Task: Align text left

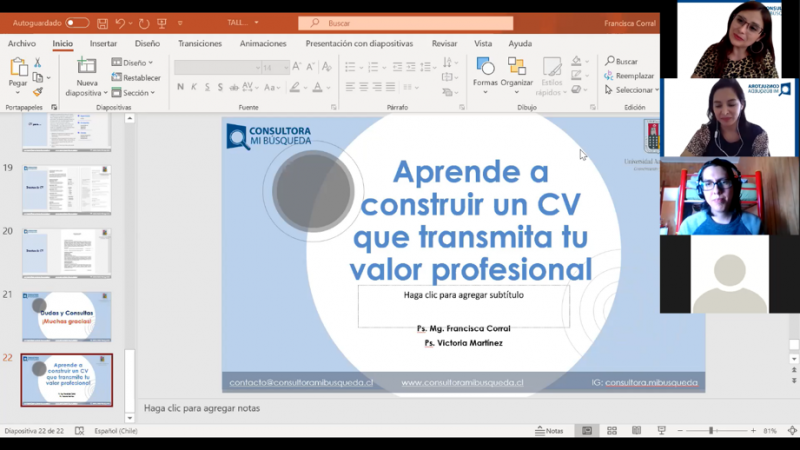Action: 350,87
